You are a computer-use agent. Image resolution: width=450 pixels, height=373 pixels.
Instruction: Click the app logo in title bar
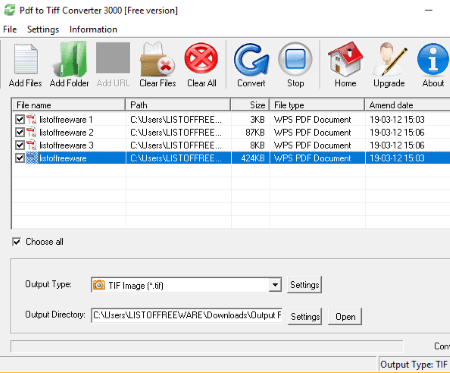pos(9,10)
